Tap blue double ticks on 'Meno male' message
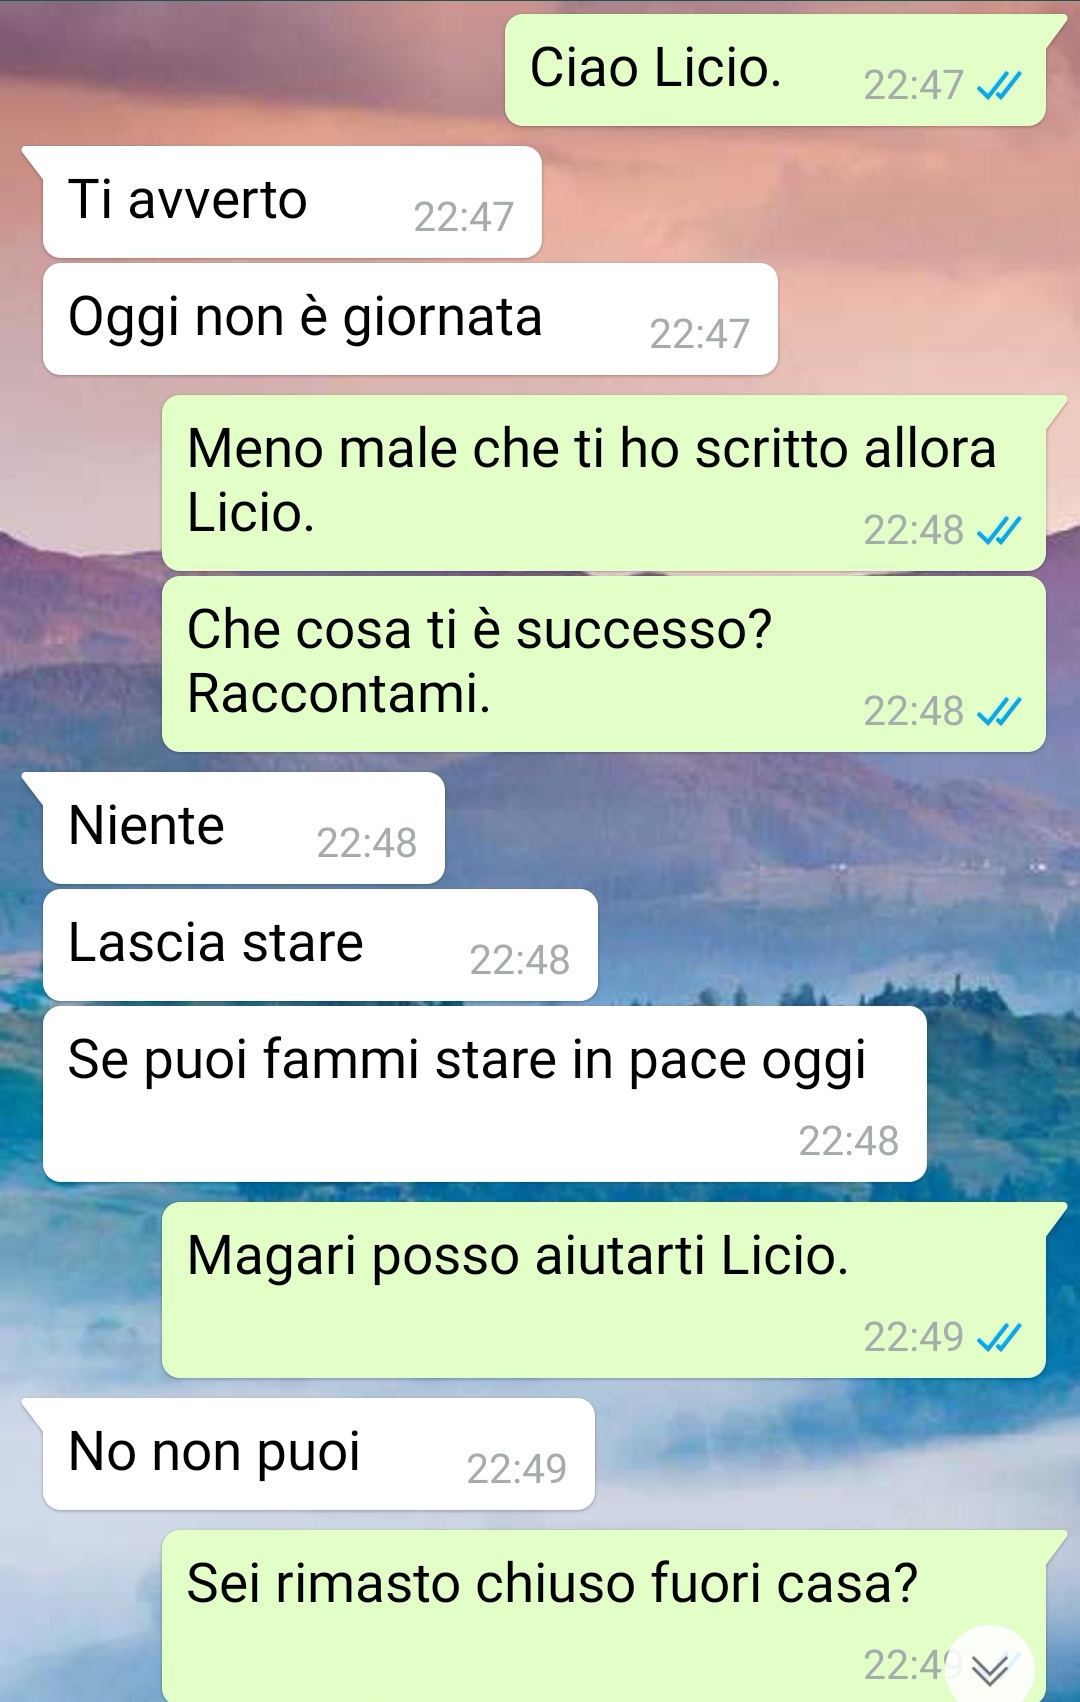The height and width of the screenshot is (1702, 1080). tap(998, 531)
